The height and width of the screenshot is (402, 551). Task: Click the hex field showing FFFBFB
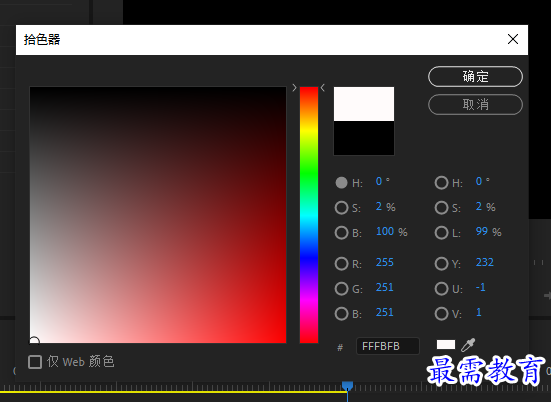[388, 346]
